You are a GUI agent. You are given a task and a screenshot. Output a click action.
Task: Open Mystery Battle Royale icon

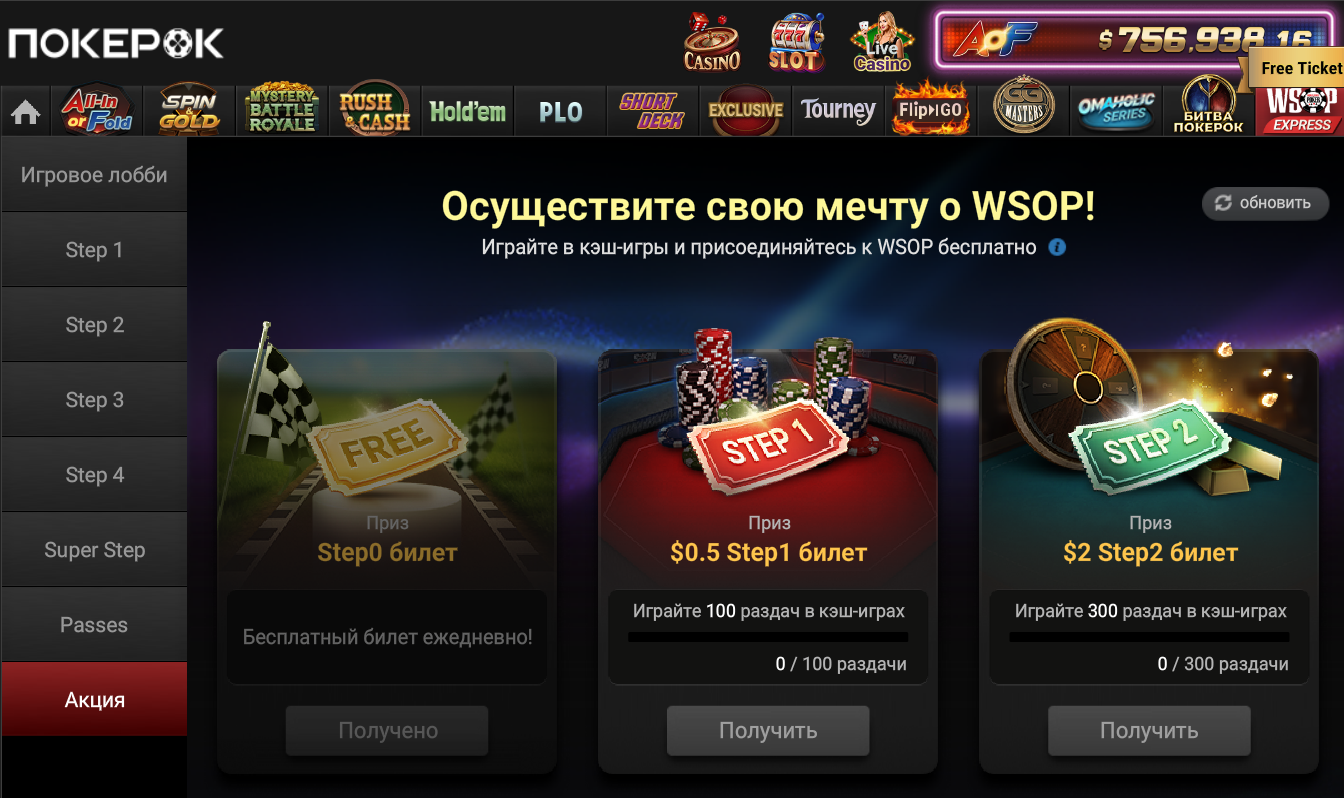pos(281,110)
